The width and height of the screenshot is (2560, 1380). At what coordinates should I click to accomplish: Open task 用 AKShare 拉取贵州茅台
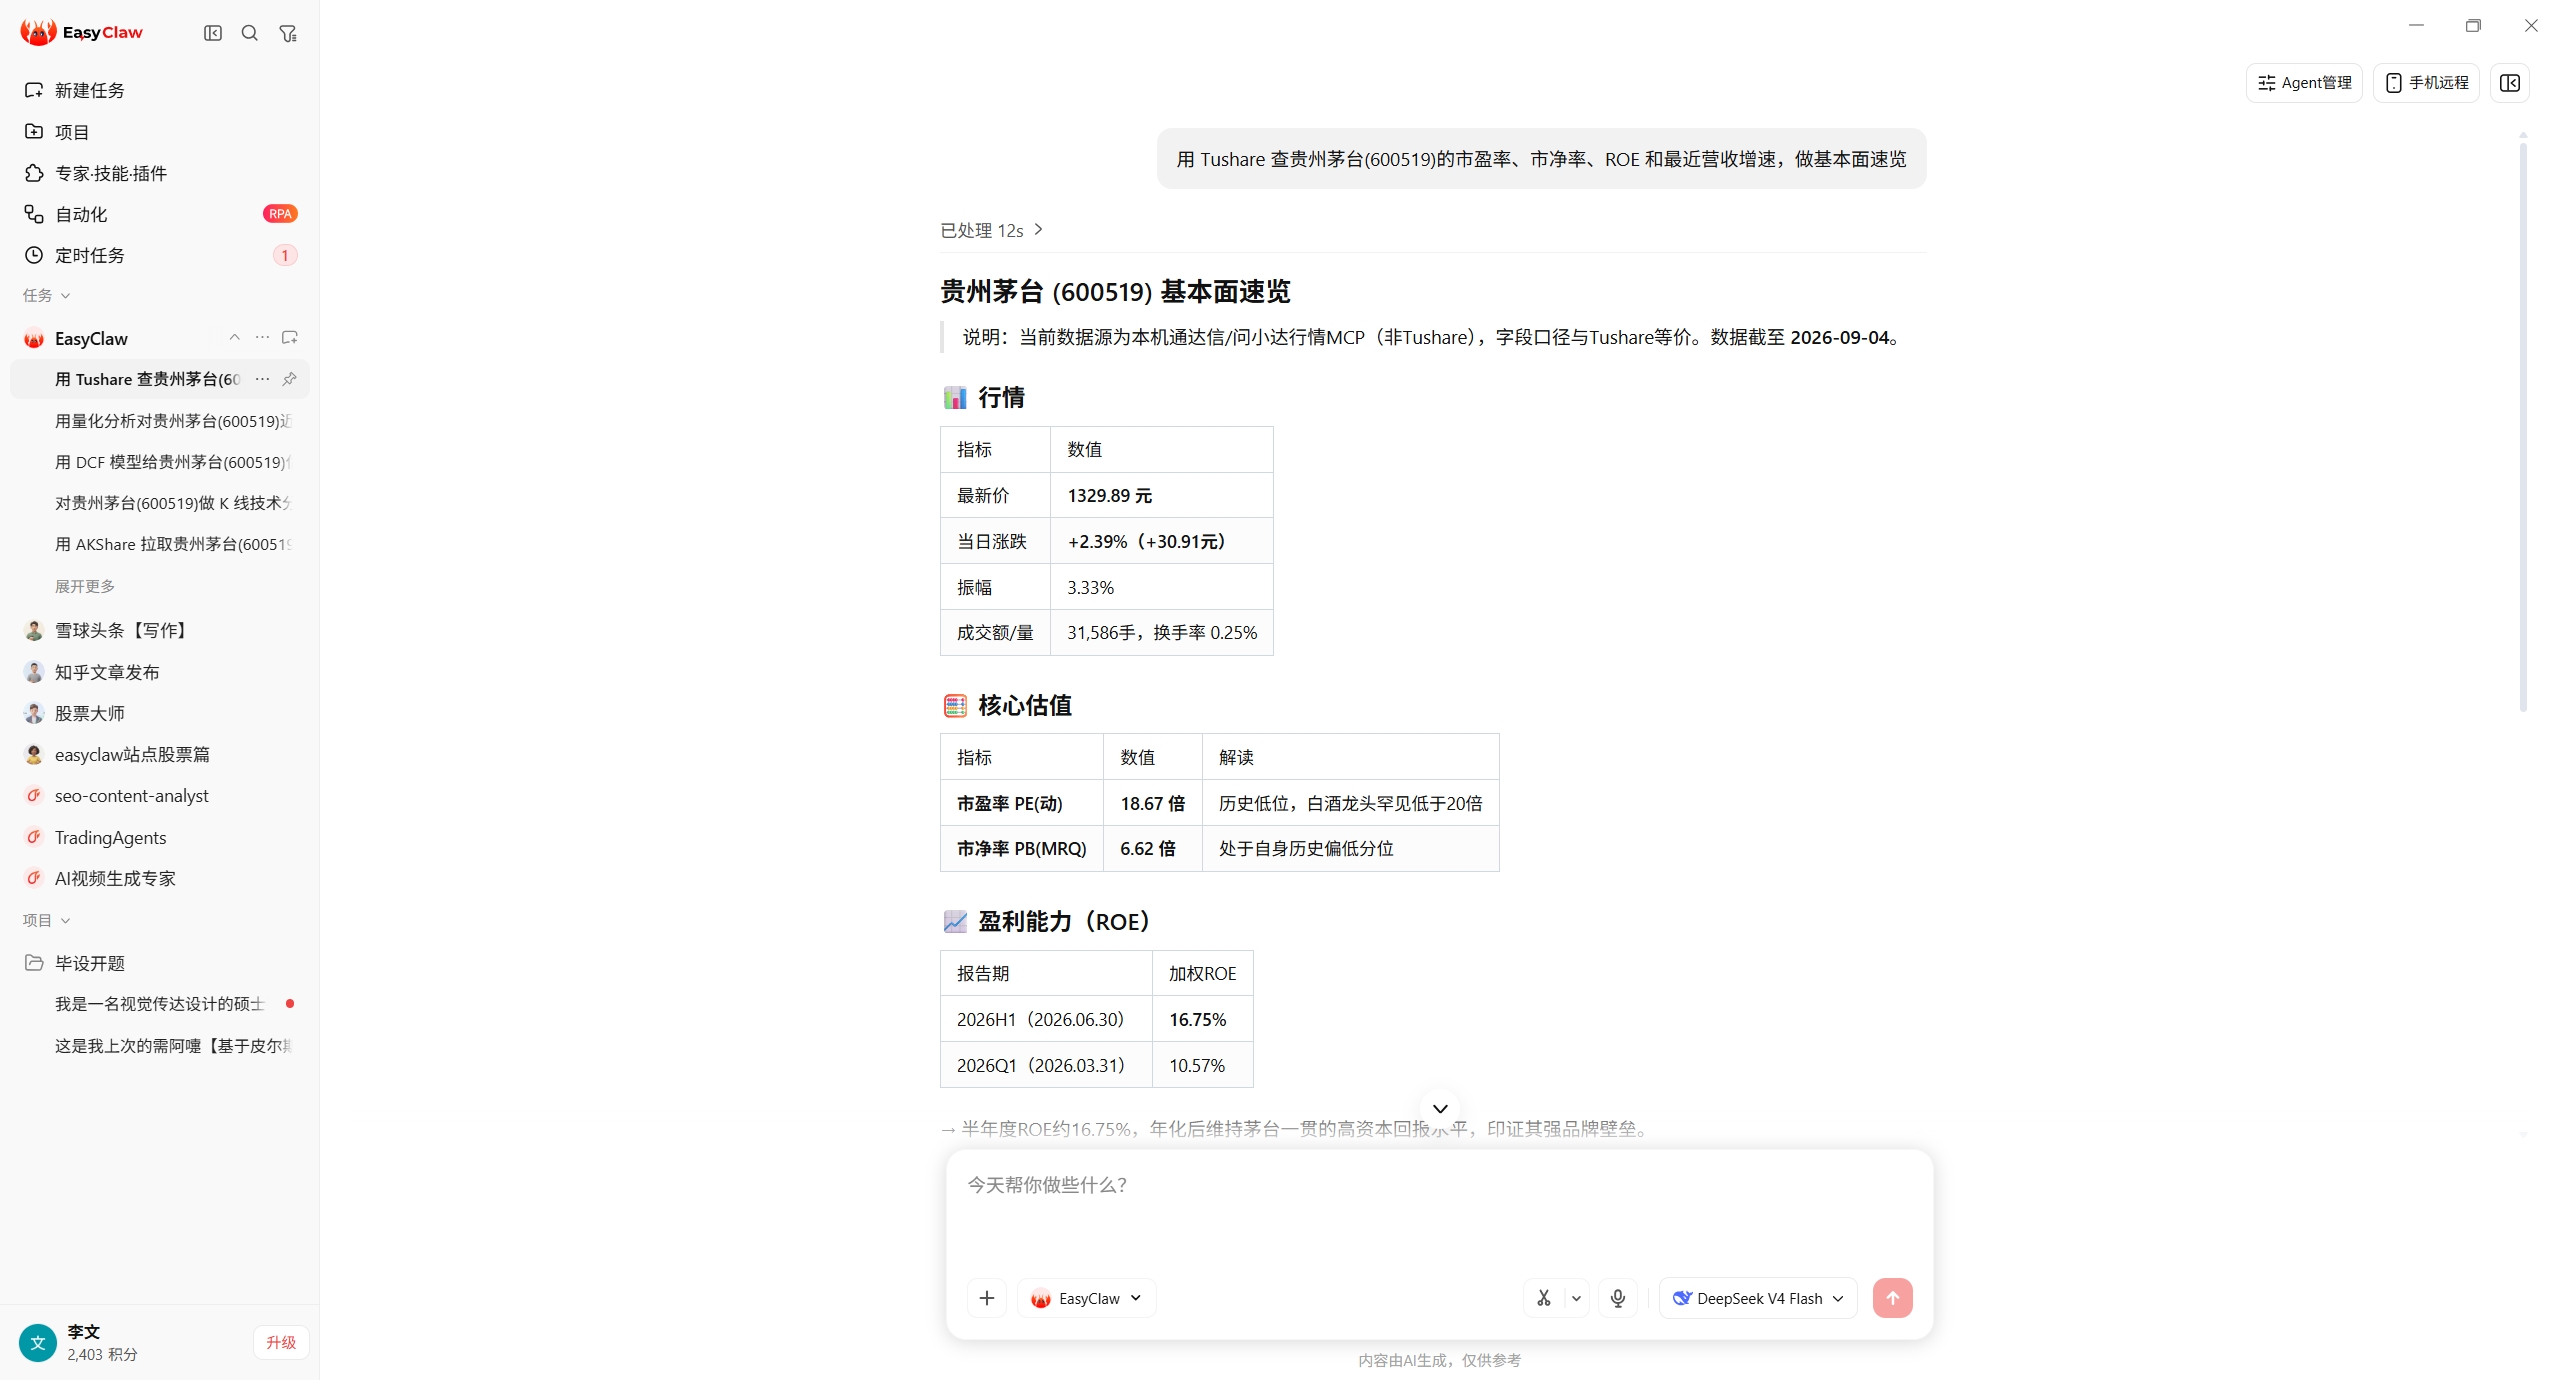(x=160, y=544)
